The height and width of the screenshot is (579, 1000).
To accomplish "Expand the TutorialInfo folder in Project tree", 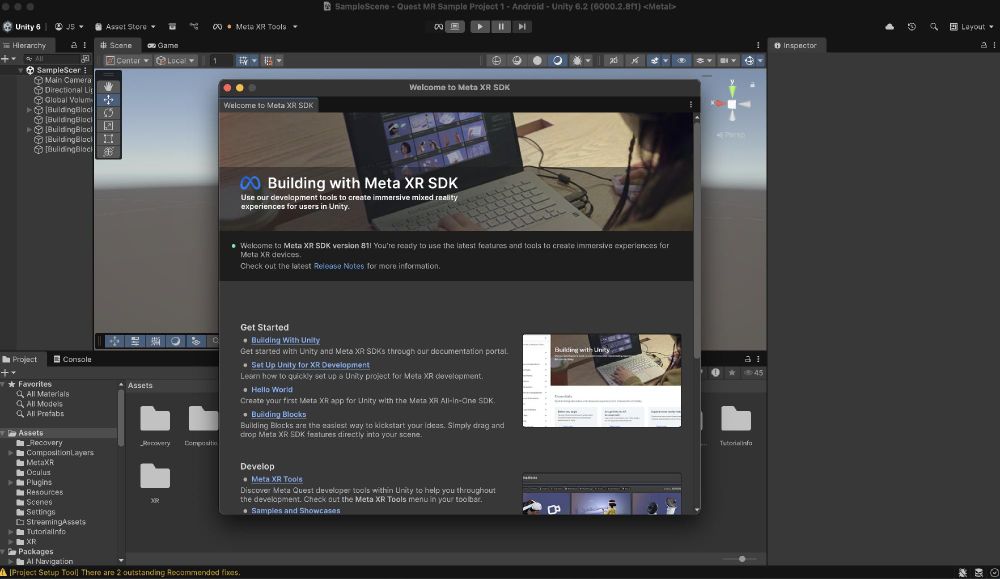I will pyautogui.click(x=11, y=532).
